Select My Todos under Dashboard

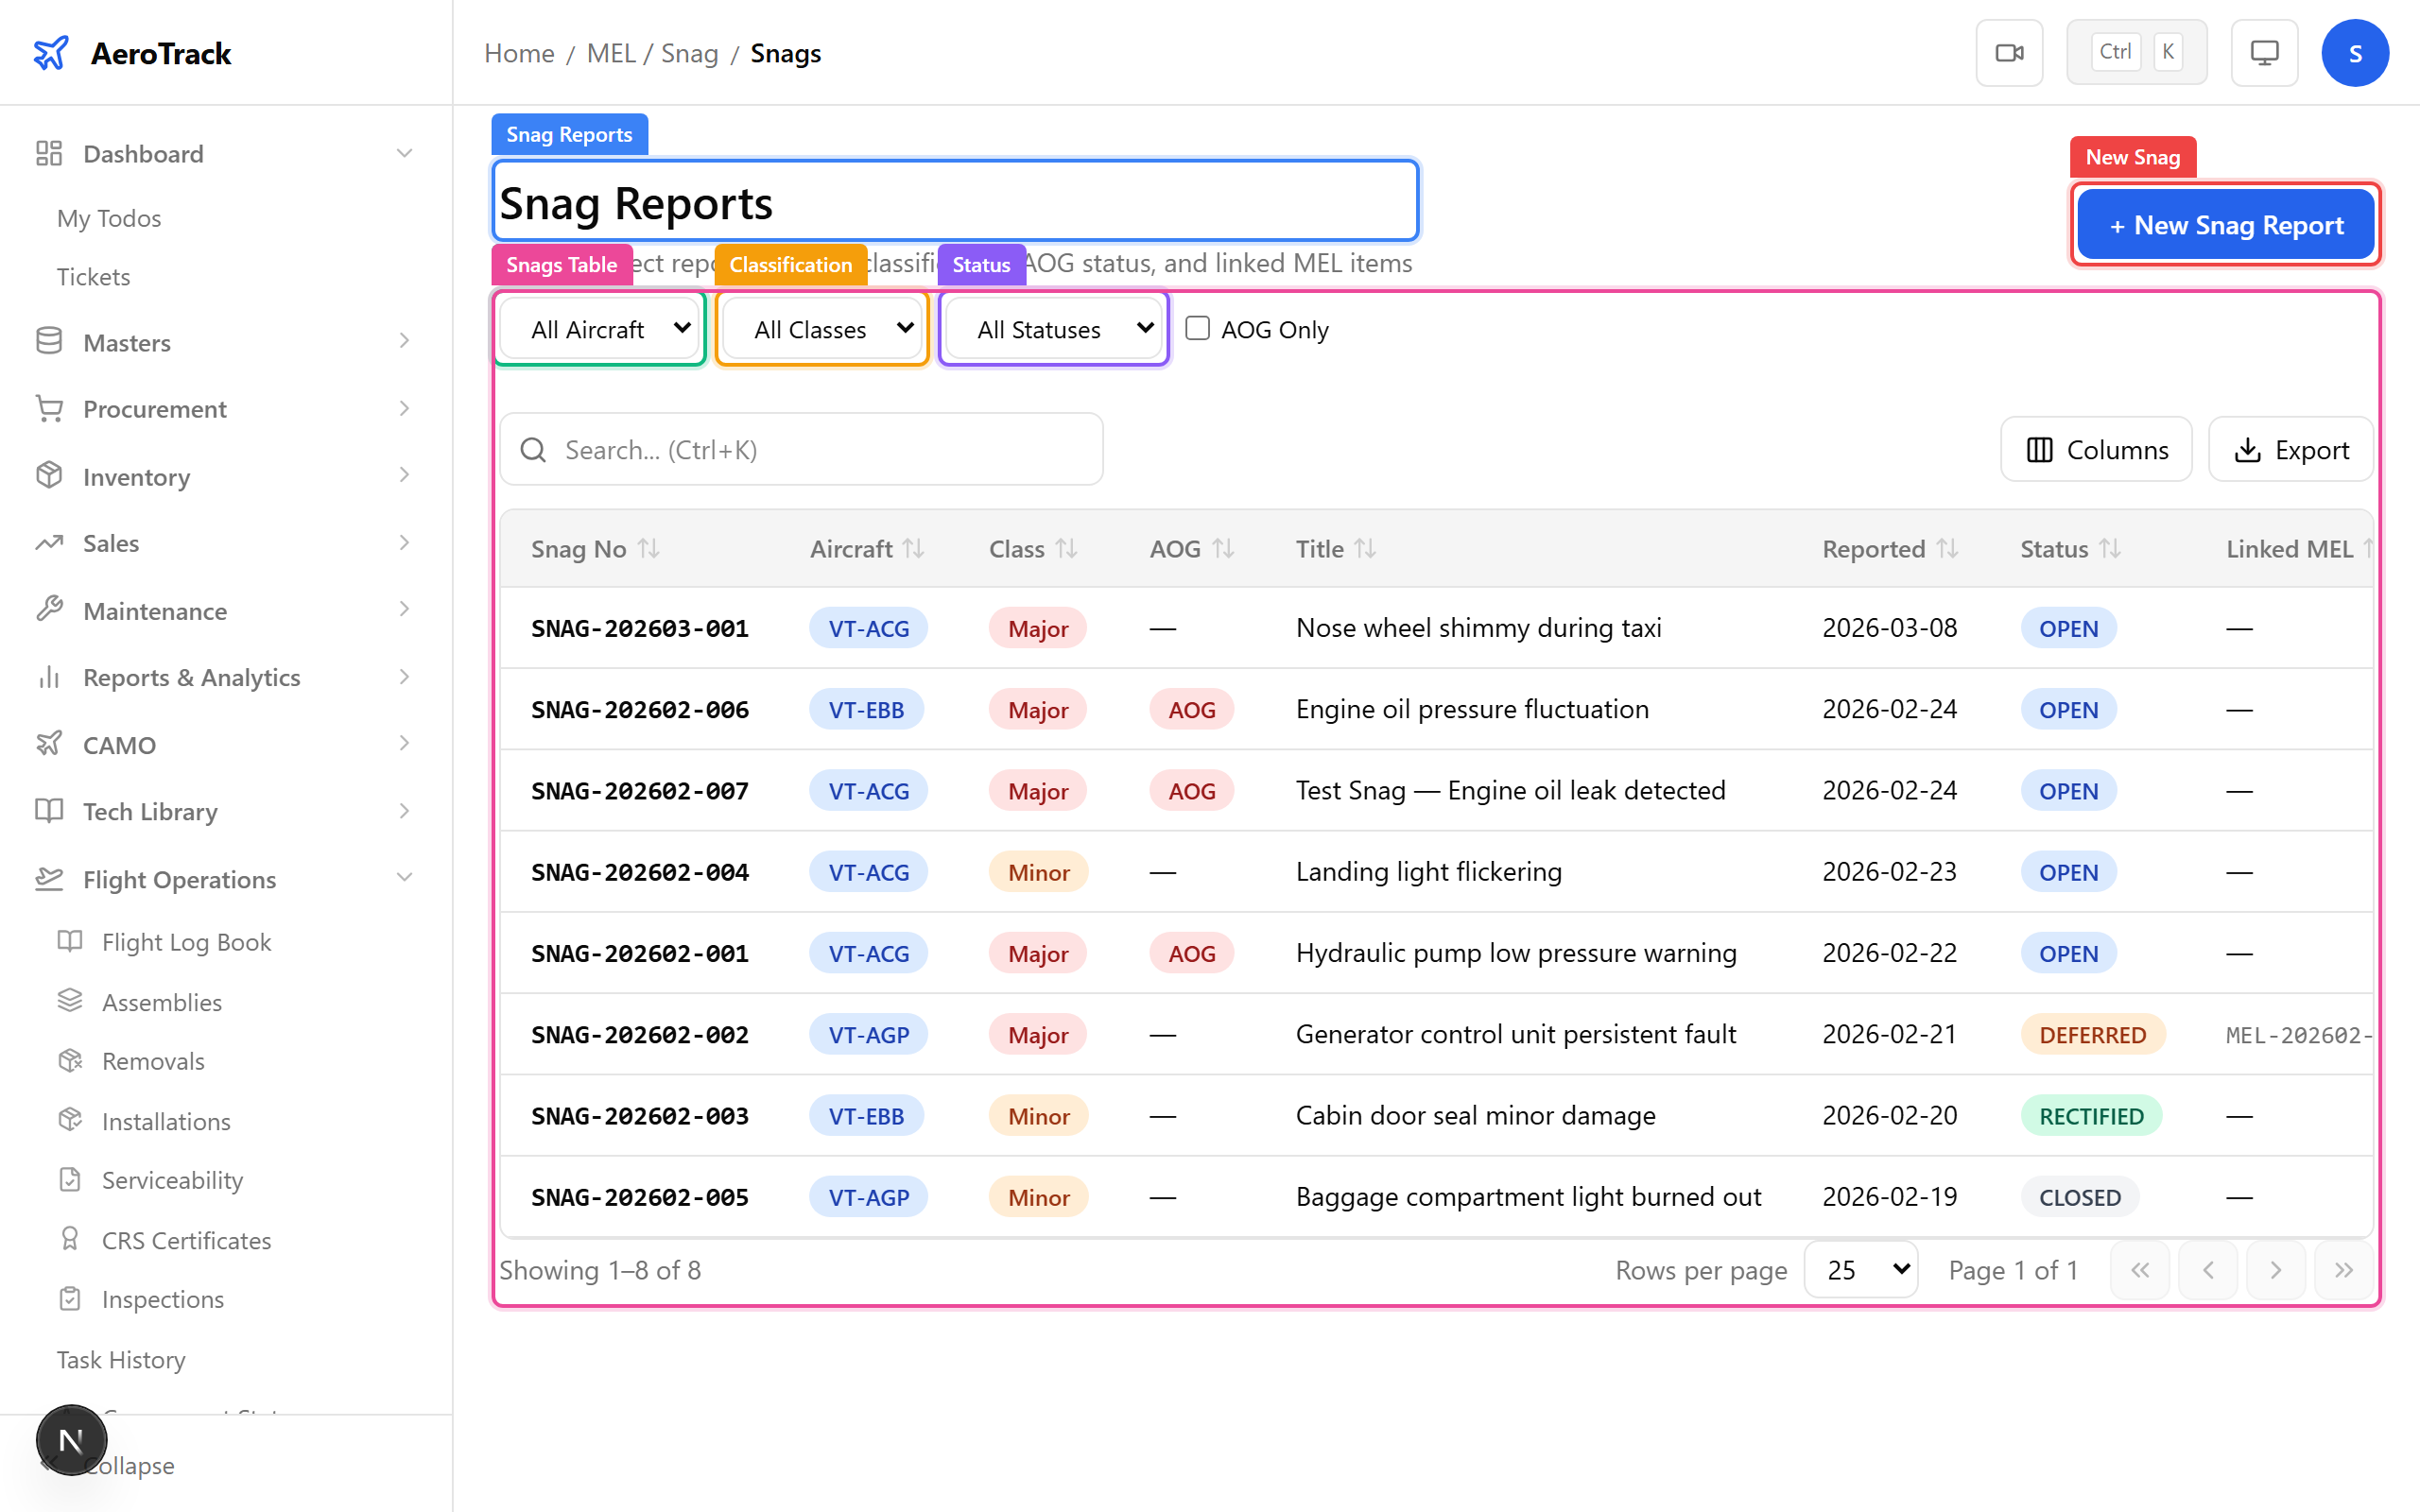click(108, 218)
